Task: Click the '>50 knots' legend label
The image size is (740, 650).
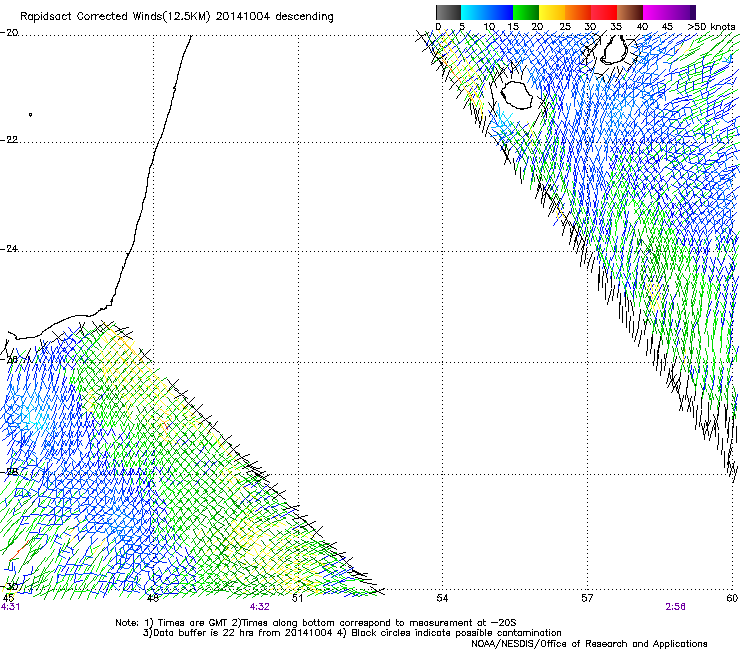Action: [x=711, y=26]
